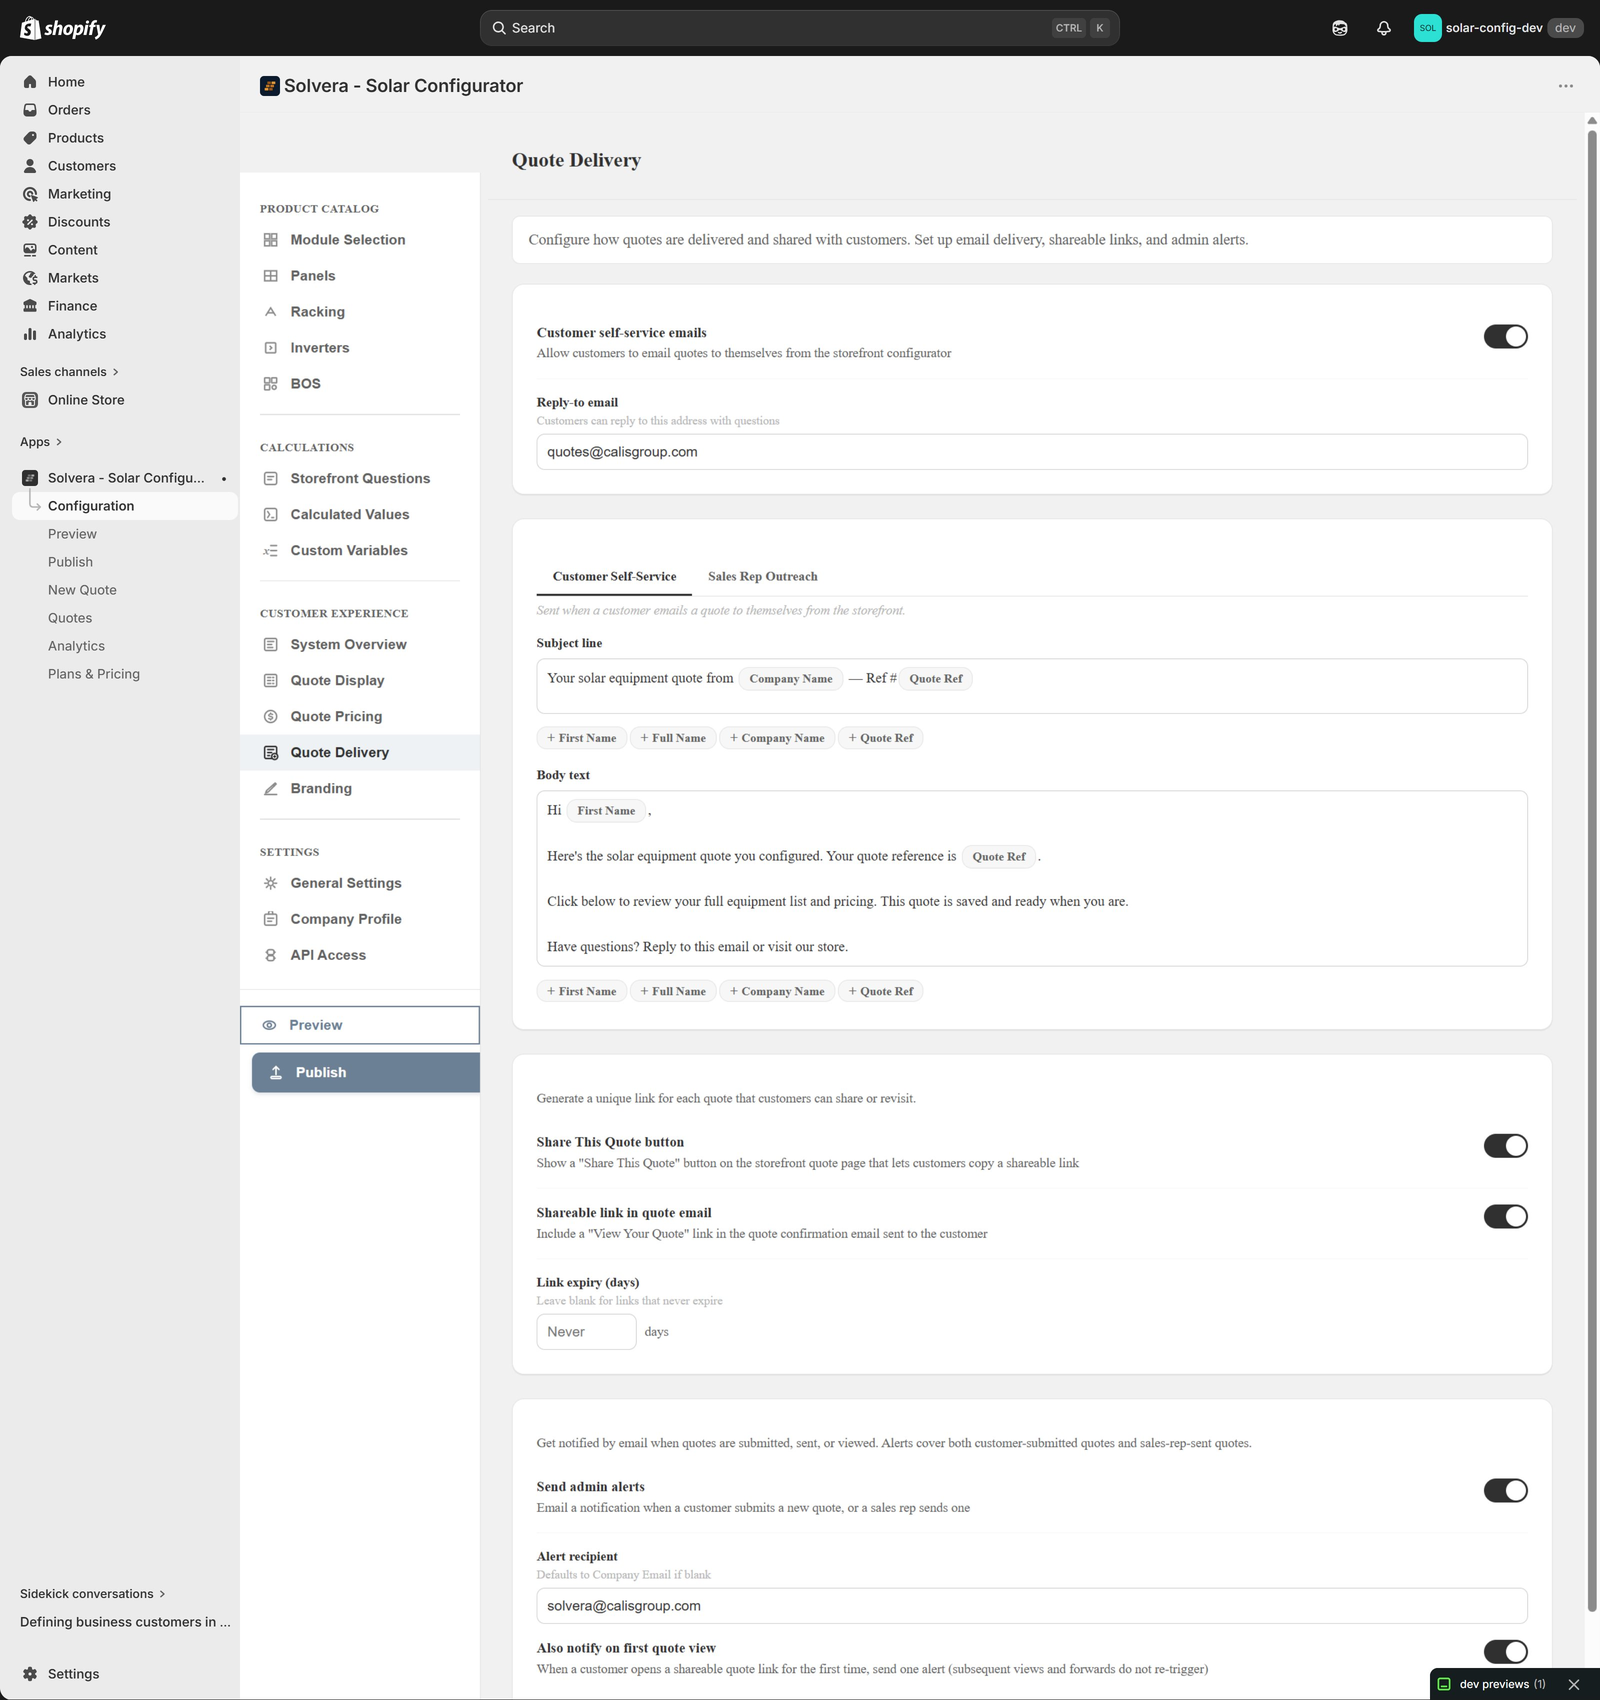Click the Online Store icon
The height and width of the screenshot is (1700, 1600).
pos(30,400)
